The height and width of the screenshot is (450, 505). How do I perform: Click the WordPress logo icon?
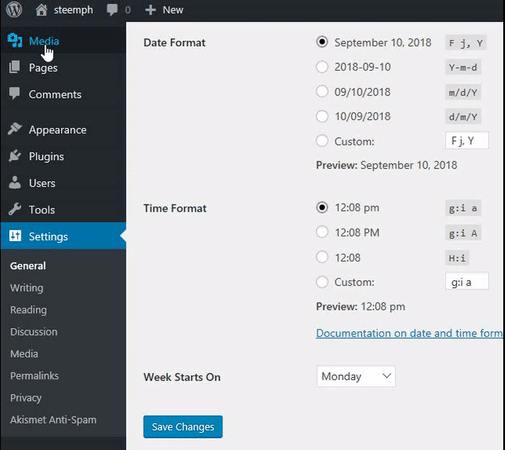pyautogui.click(x=14, y=10)
